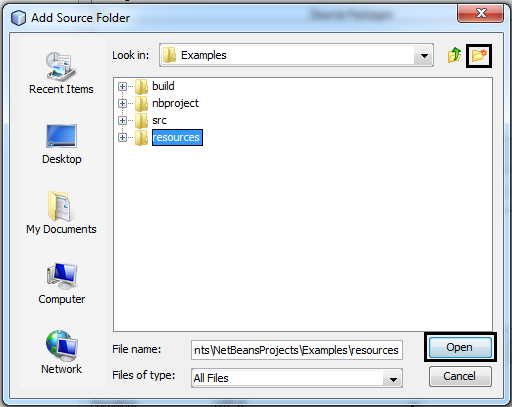Open the Files of type dropdown
The width and height of the screenshot is (512, 407).
(393, 378)
